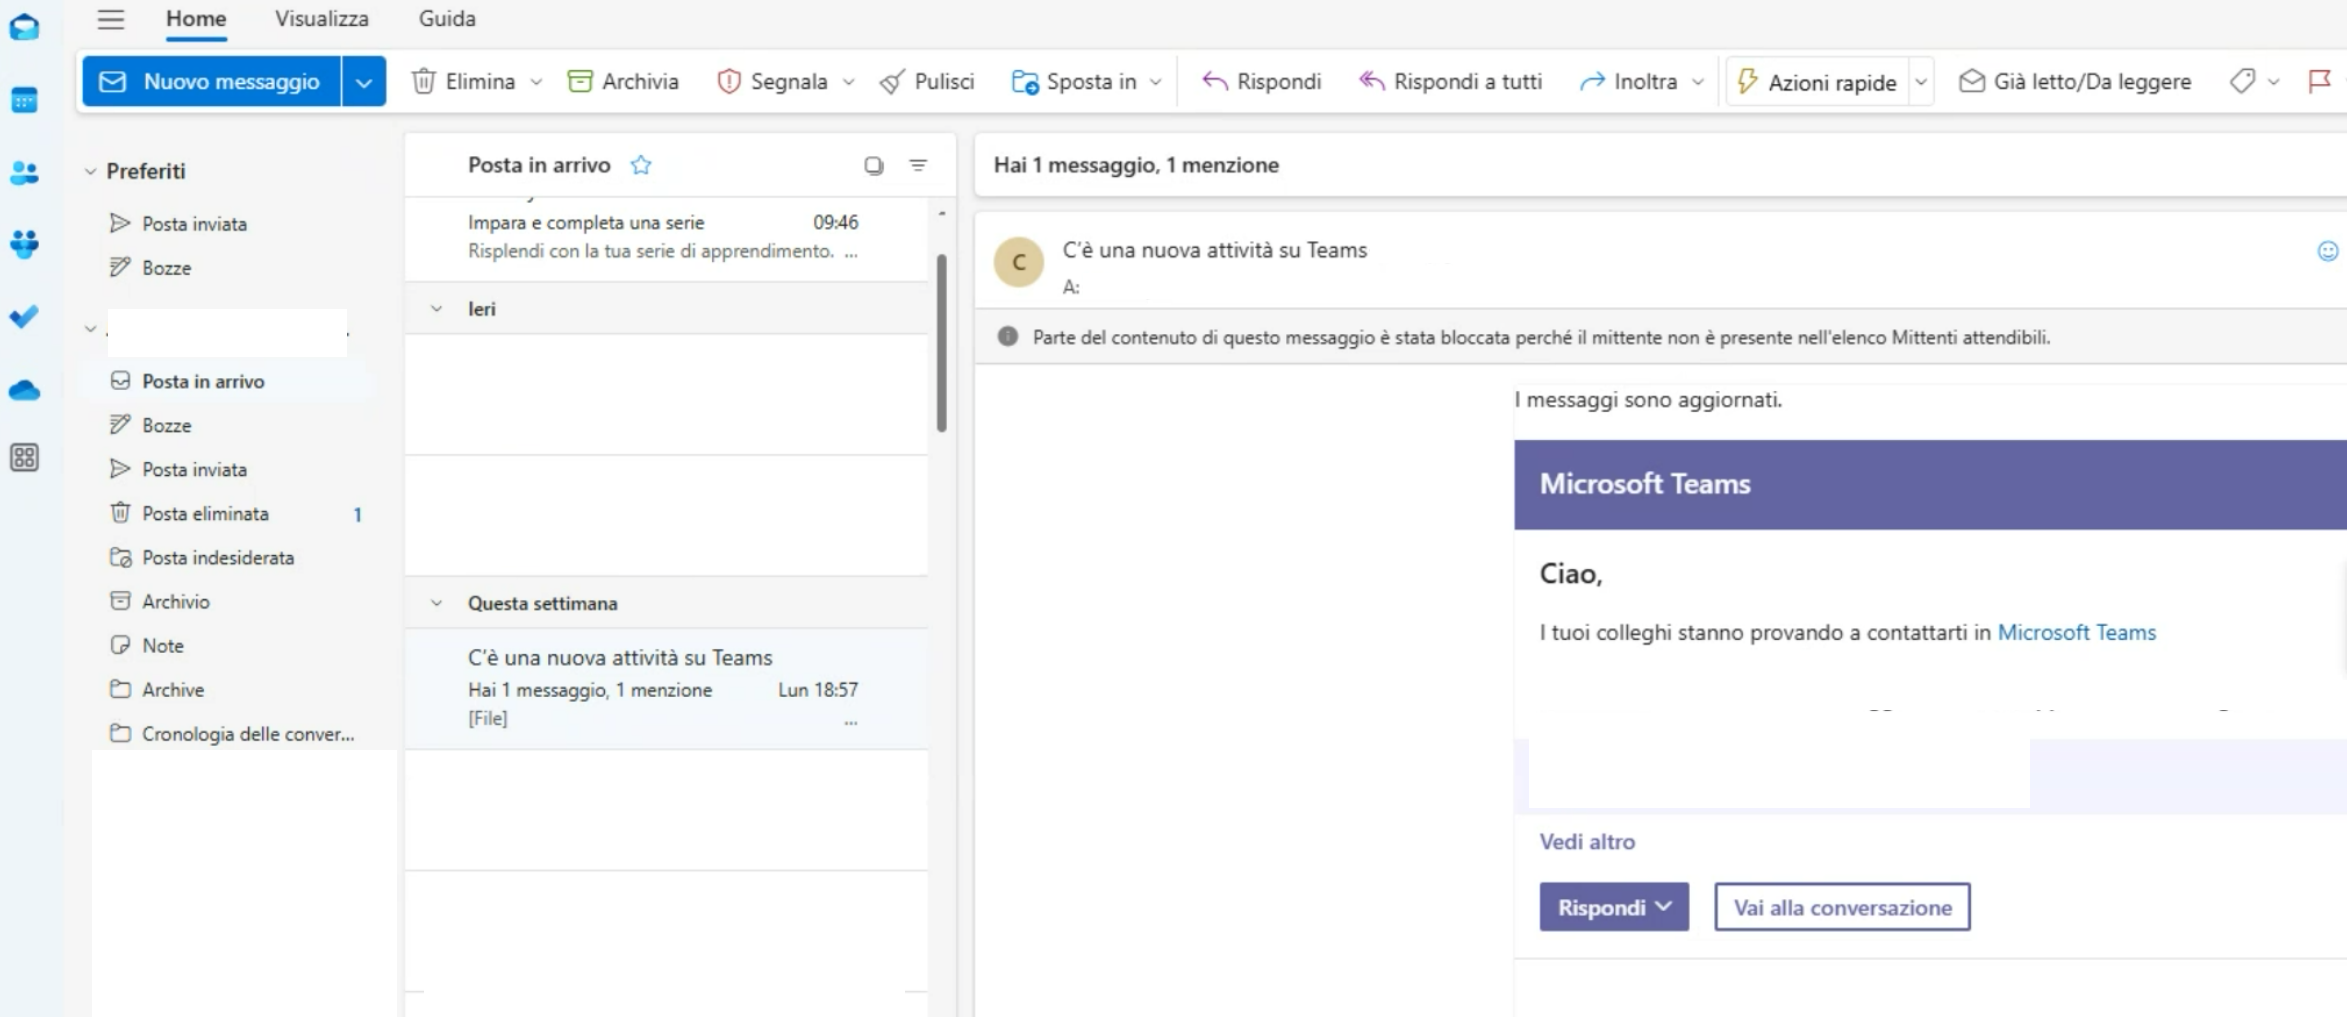Open the More apps launcher icon

coord(25,458)
